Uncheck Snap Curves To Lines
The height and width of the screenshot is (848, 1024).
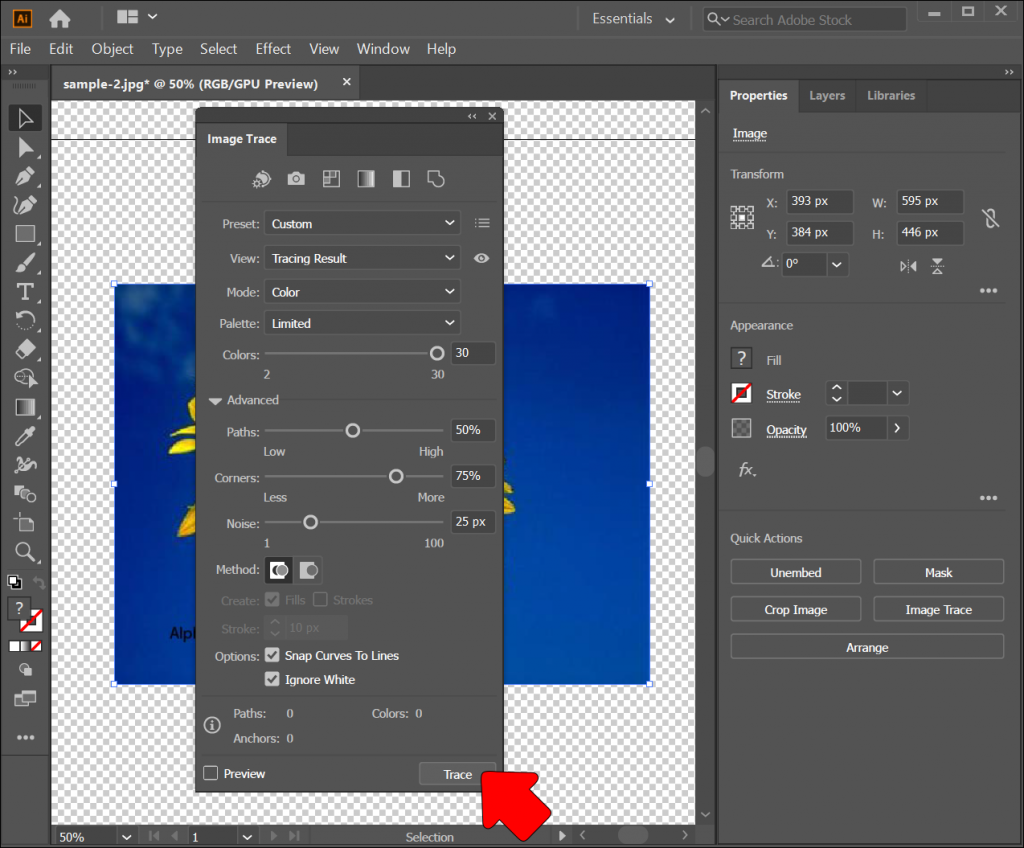coord(272,655)
